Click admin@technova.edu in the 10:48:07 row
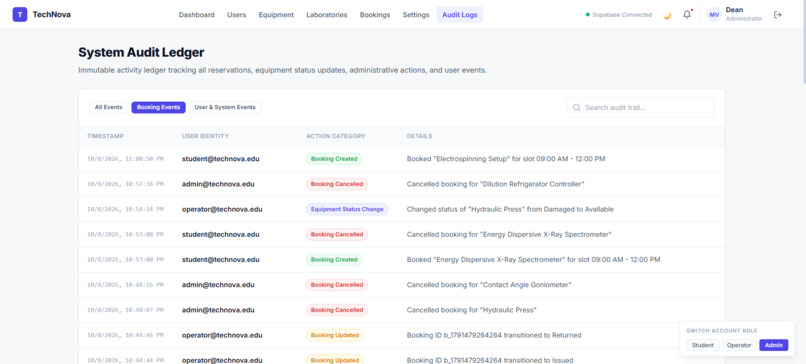The height and width of the screenshot is (364, 806). click(218, 310)
